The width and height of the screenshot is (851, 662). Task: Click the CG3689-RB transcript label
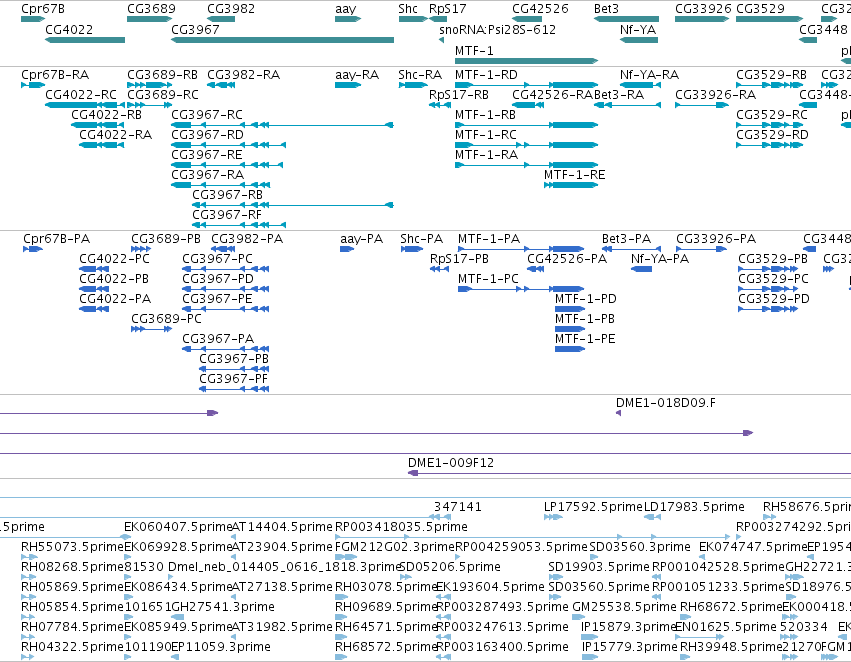pos(162,74)
